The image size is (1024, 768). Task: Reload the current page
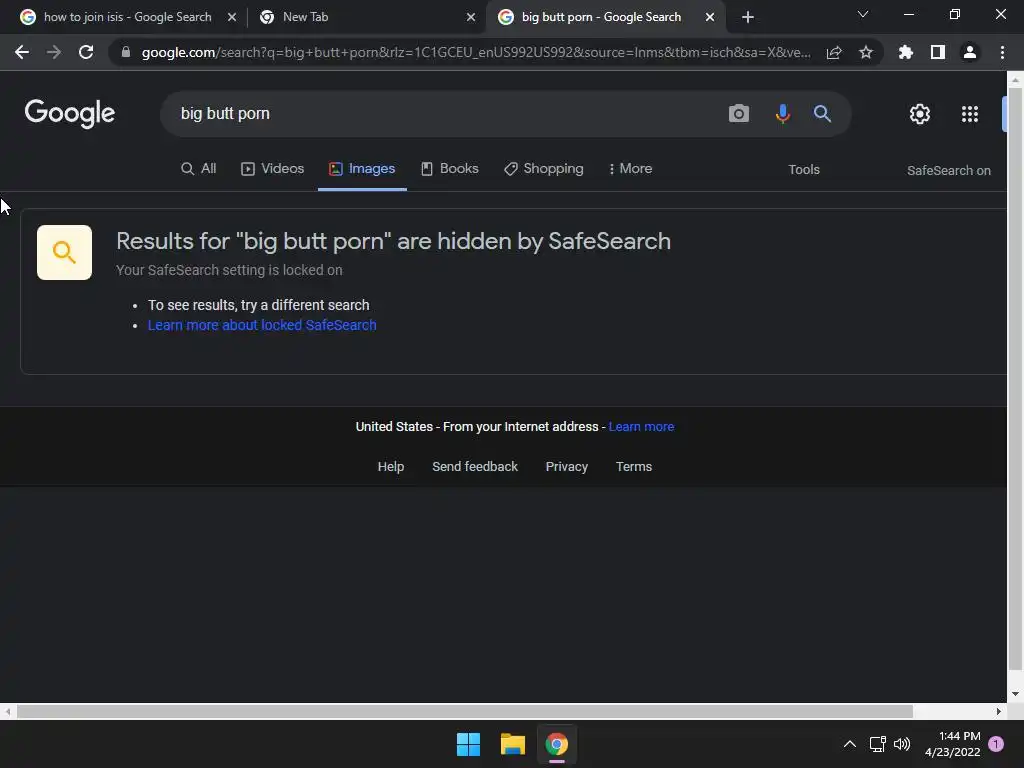coord(86,52)
